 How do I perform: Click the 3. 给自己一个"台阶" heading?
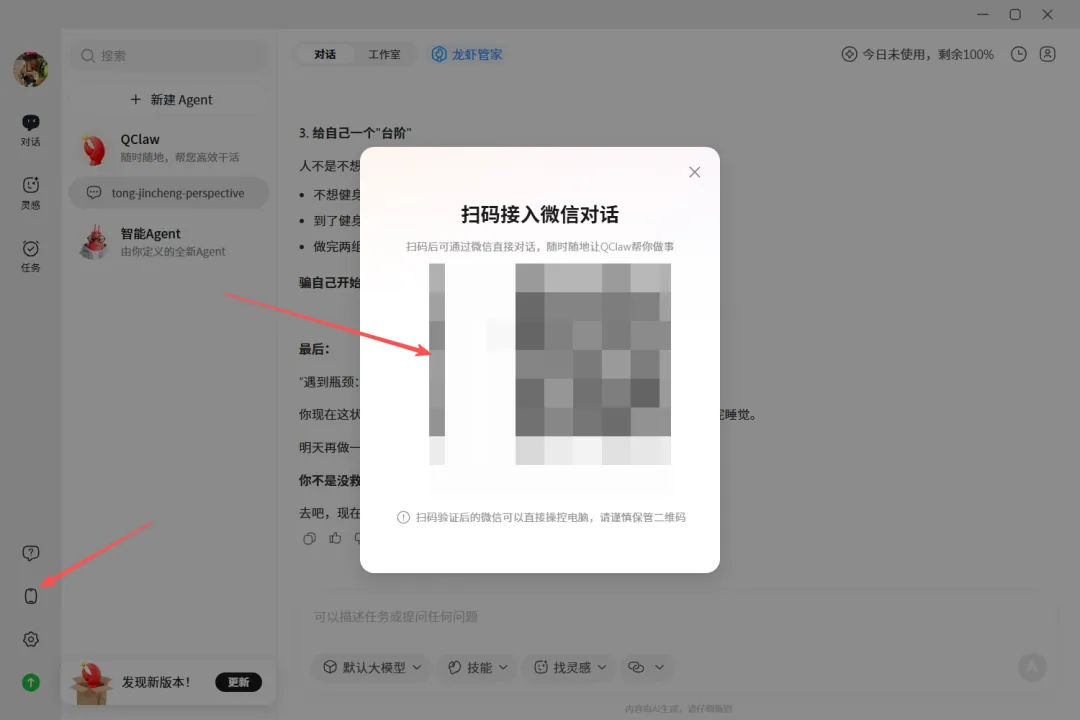tap(355, 133)
